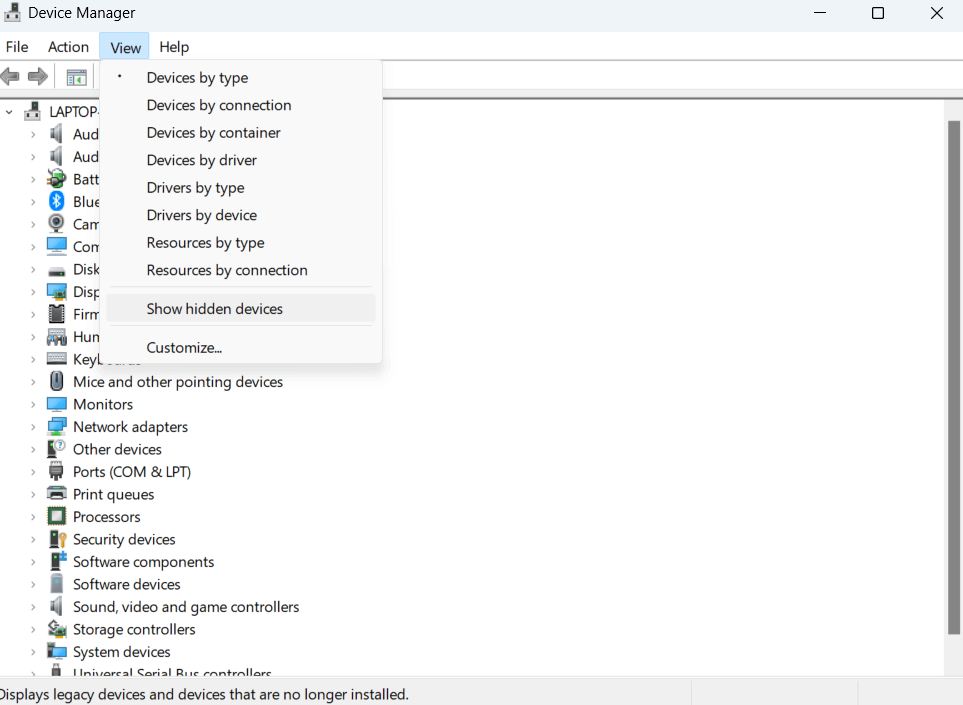Click the Bluetooth category icon
The height and width of the screenshot is (705, 963).
(x=57, y=202)
